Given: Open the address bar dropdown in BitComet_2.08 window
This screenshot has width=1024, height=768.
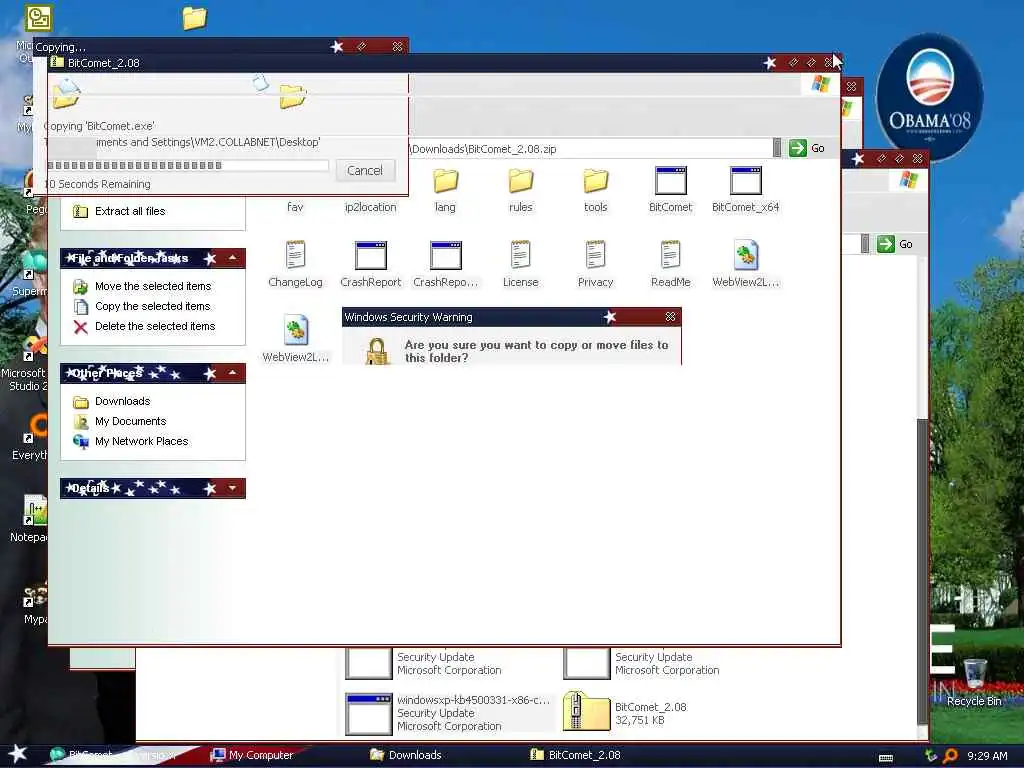Looking at the screenshot, I should [777, 148].
